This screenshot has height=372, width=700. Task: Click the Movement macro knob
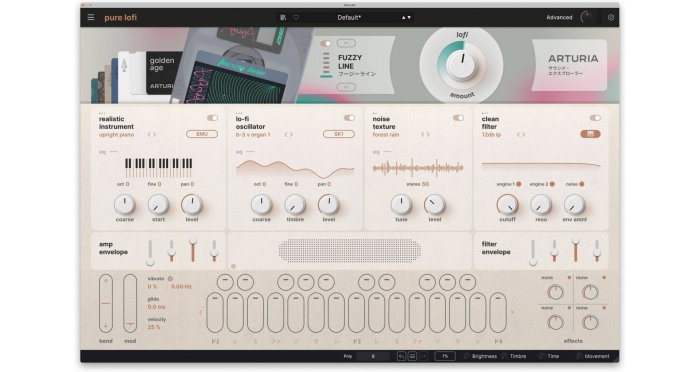579,356
